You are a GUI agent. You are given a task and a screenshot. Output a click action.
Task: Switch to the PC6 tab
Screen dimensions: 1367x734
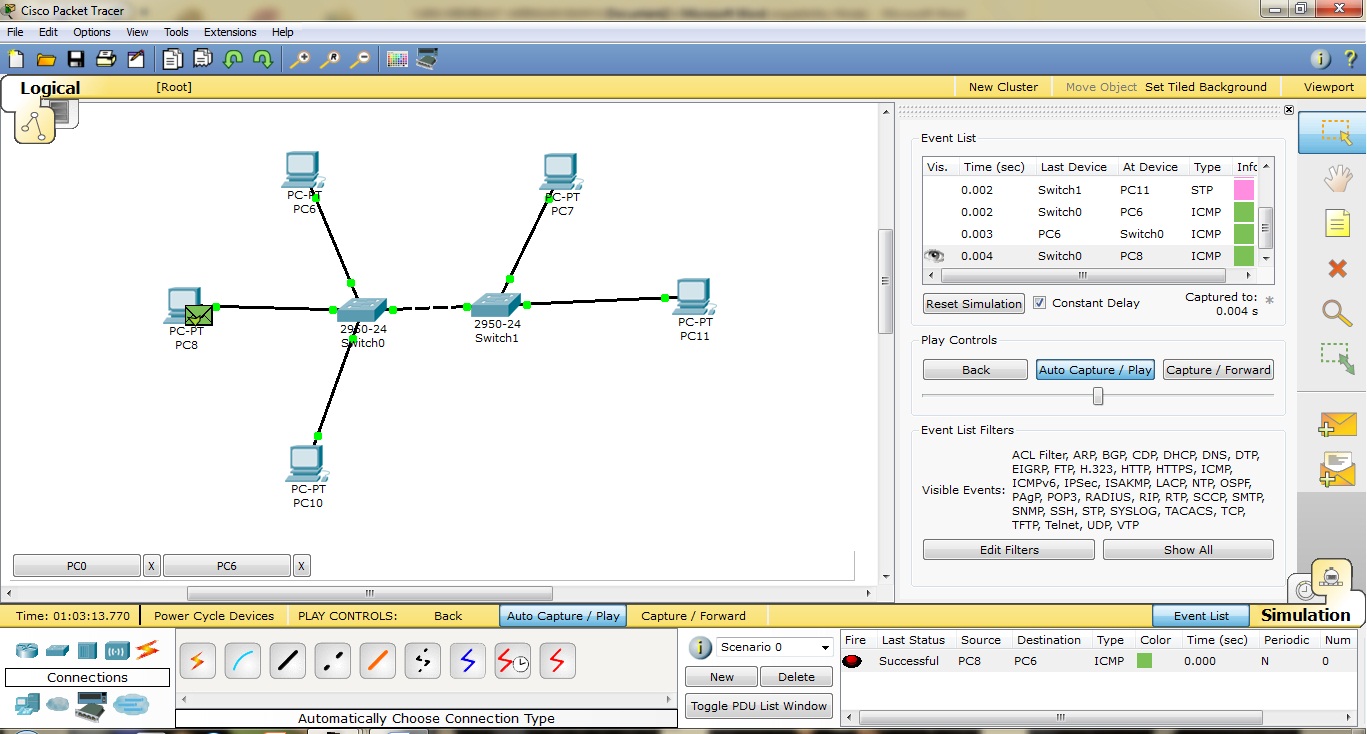[226, 565]
